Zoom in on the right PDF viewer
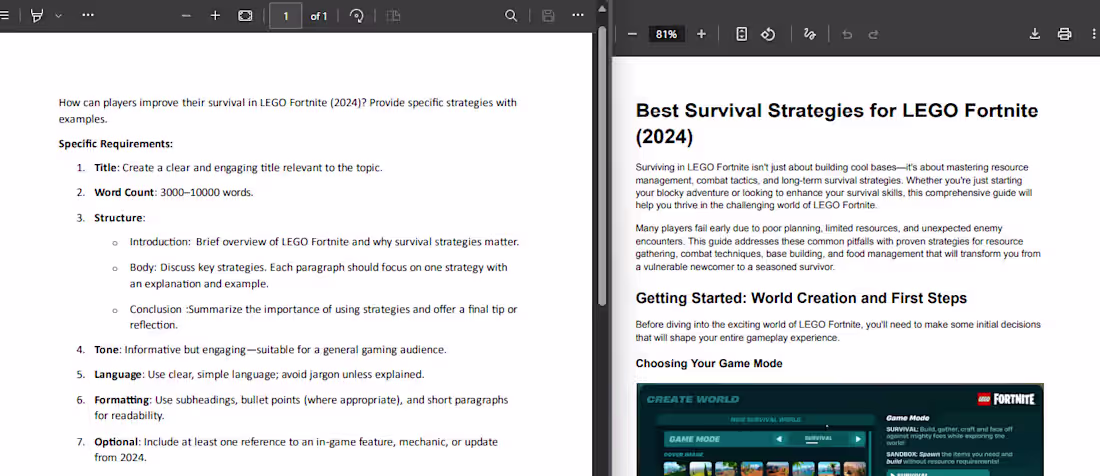The width and height of the screenshot is (1100, 476). point(701,34)
